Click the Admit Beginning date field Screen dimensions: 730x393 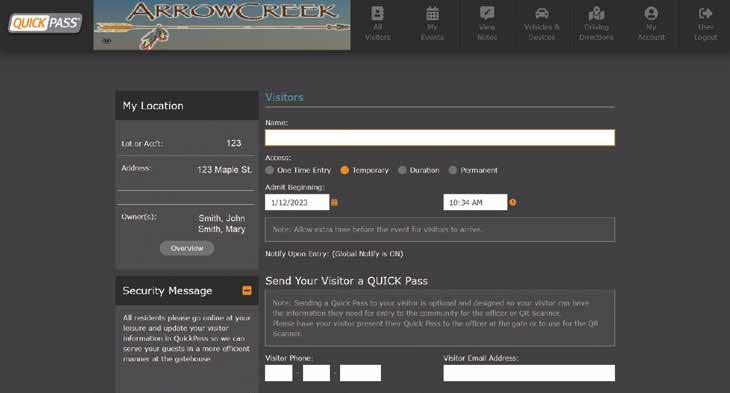pyautogui.click(x=297, y=202)
